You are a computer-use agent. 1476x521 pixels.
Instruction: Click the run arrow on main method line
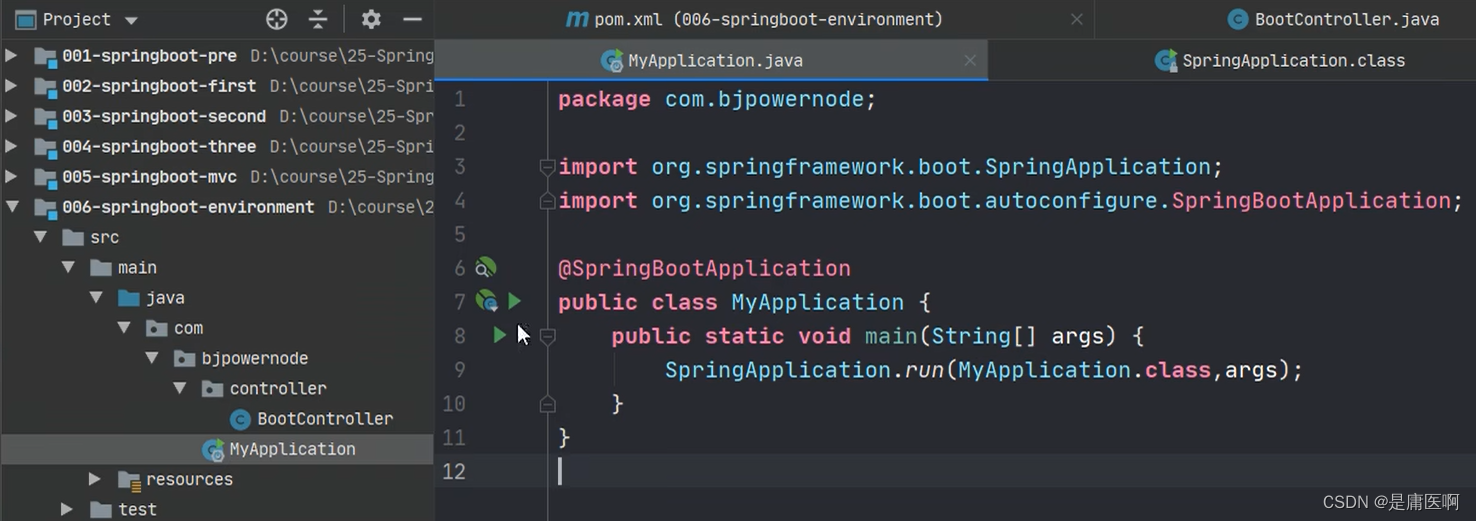point(499,335)
